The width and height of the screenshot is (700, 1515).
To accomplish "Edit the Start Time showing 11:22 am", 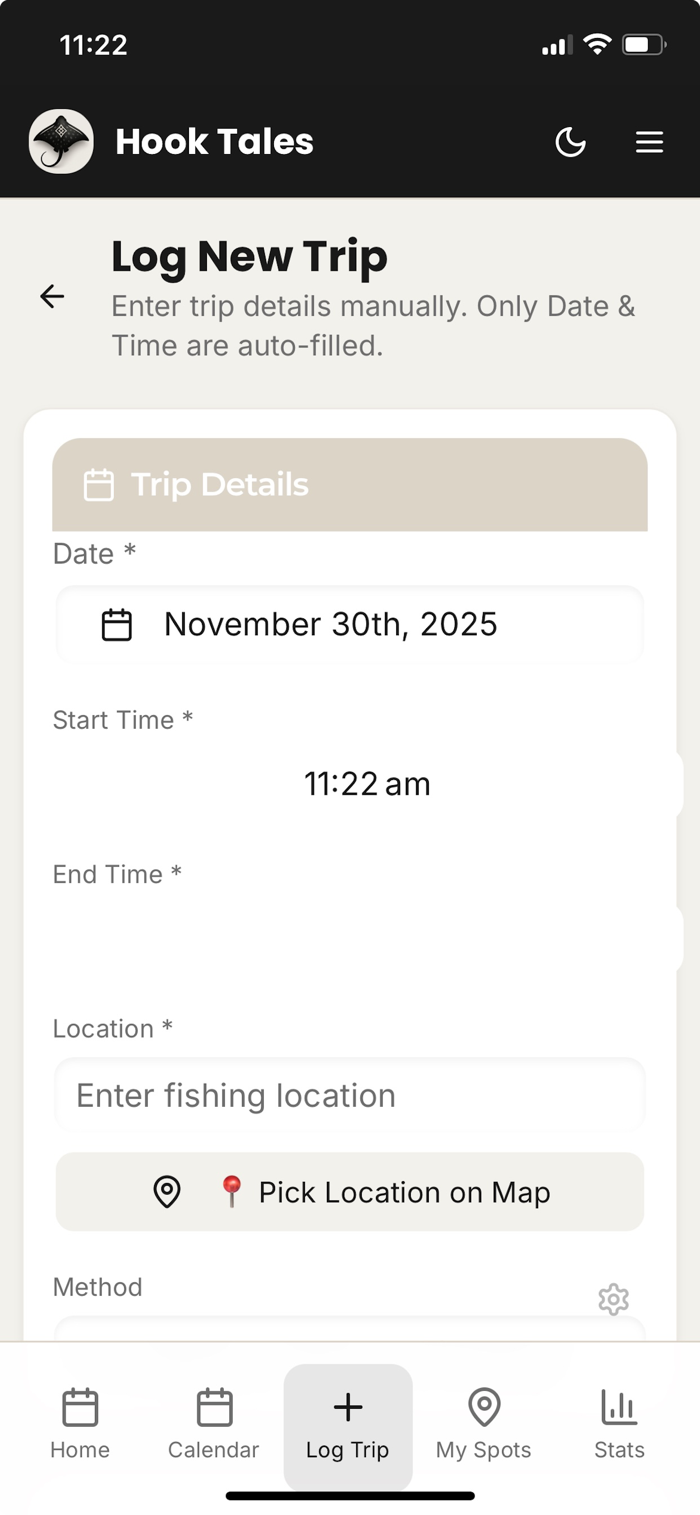I will [367, 784].
